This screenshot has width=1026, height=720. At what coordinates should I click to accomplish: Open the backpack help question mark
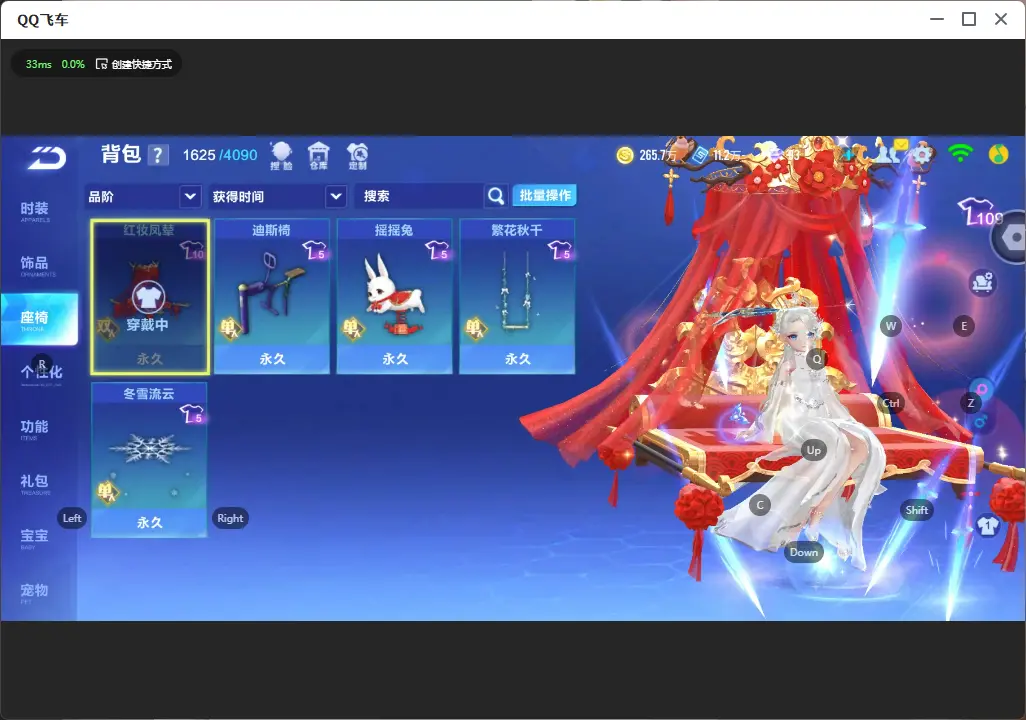tap(158, 155)
